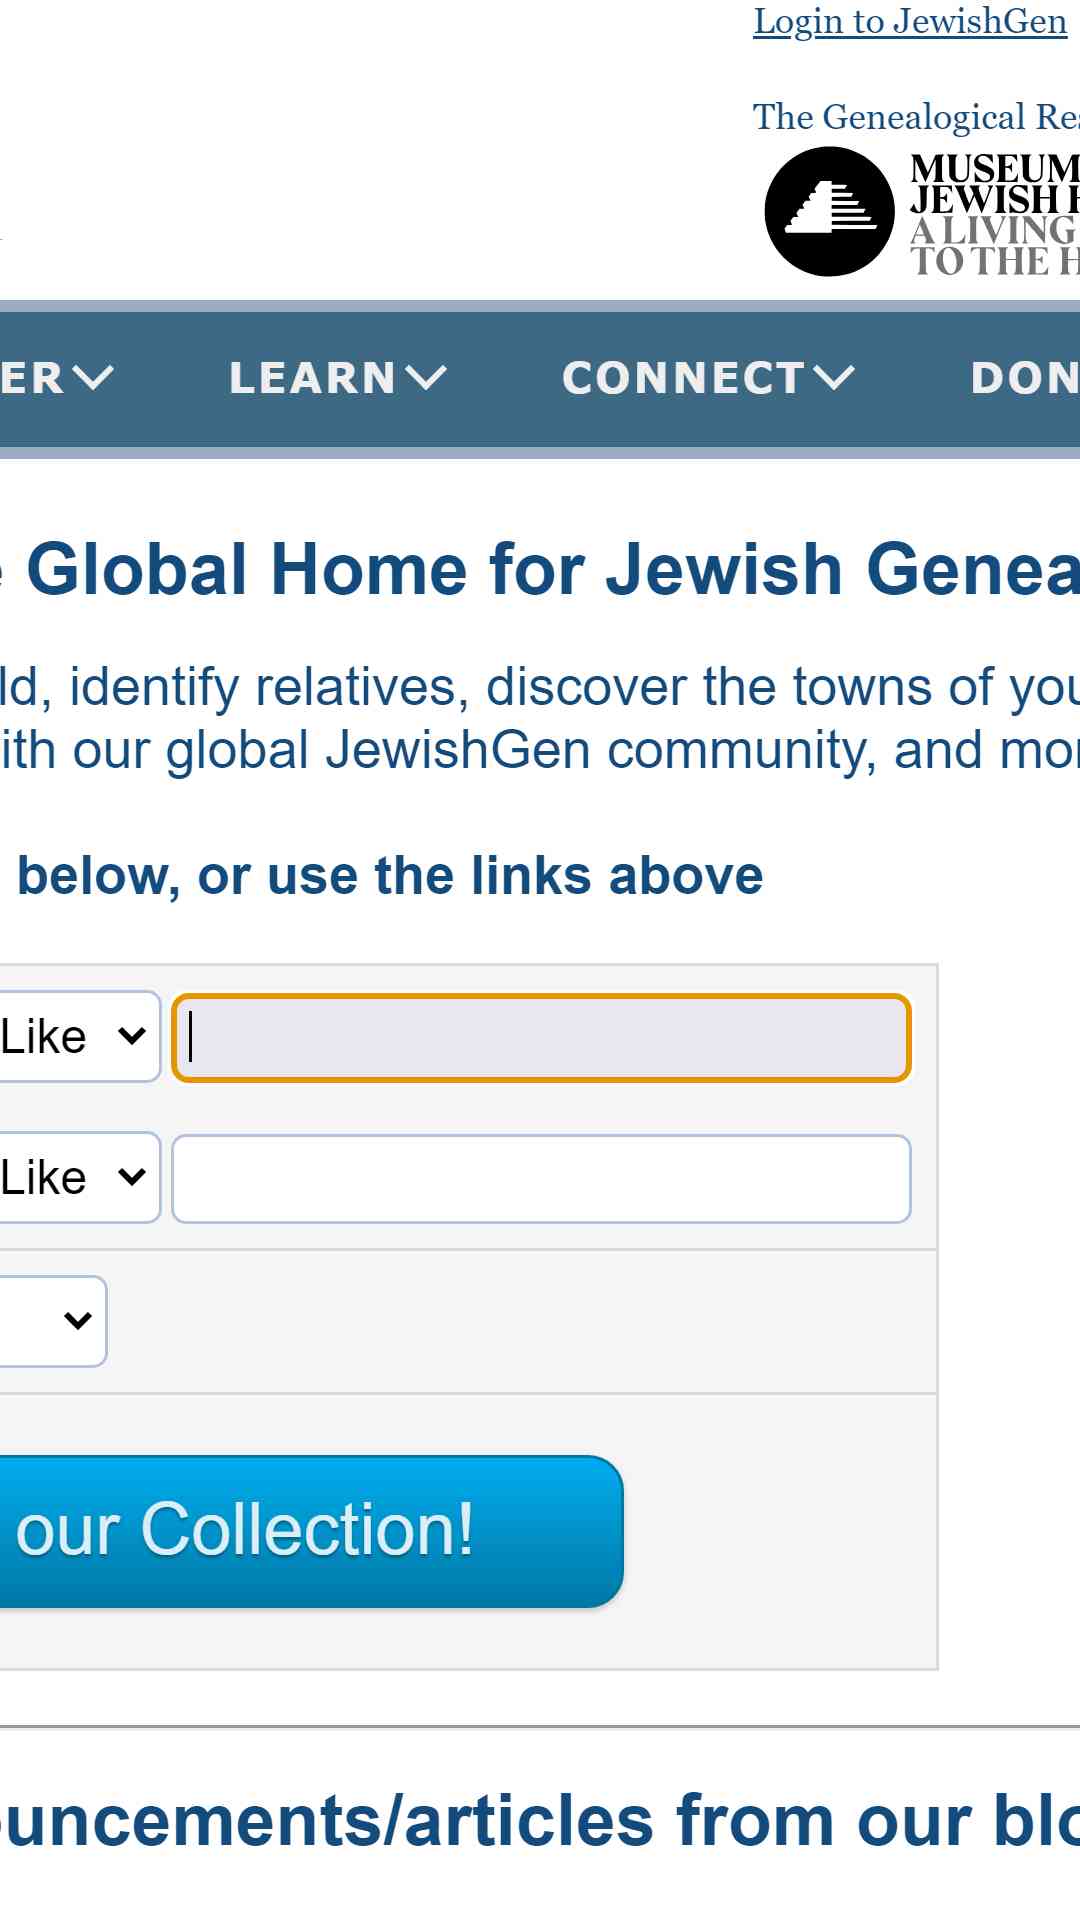The width and height of the screenshot is (1080, 1920).
Task: Click The Genealogical Research tagline text
Action: pyautogui.click(x=916, y=117)
